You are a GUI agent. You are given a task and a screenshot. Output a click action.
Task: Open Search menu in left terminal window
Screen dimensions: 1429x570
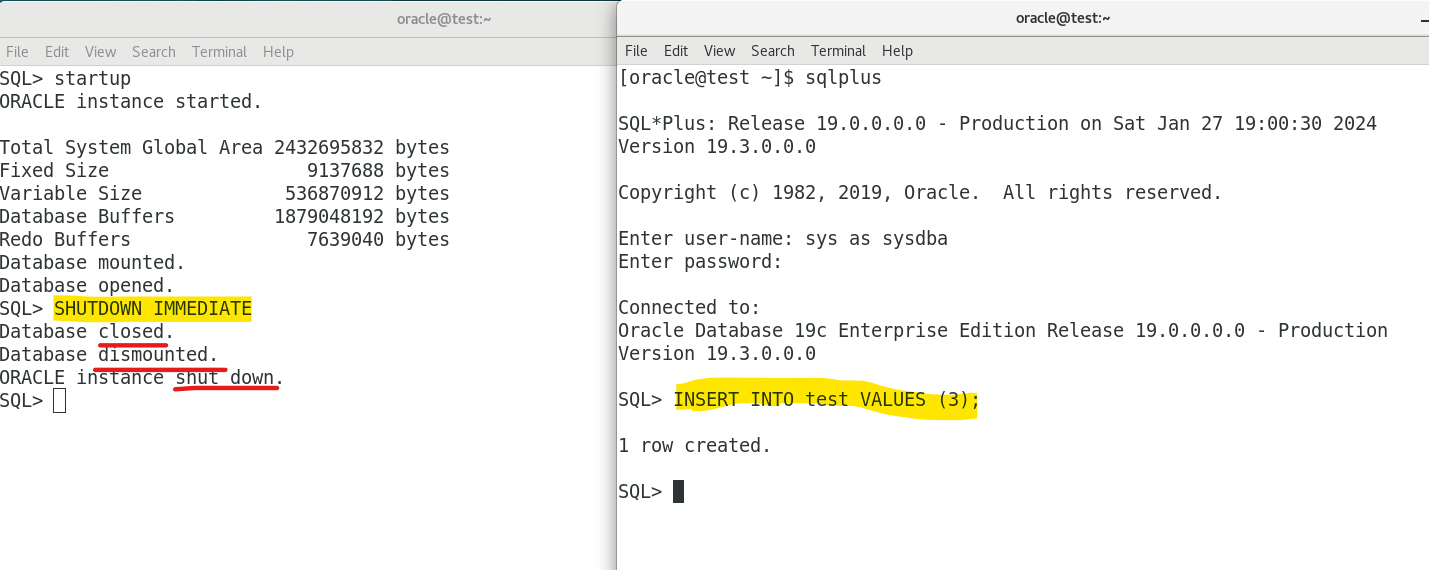(x=154, y=52)
